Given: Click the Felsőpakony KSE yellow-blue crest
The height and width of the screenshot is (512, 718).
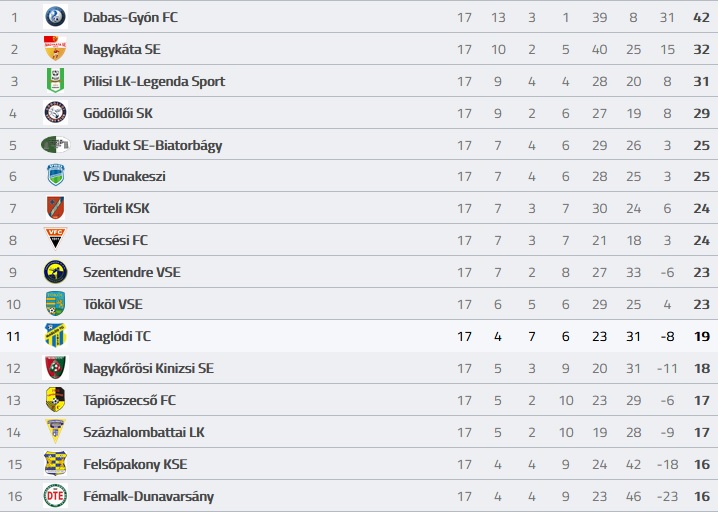Looking at the screenshot, I should point(55,464).
